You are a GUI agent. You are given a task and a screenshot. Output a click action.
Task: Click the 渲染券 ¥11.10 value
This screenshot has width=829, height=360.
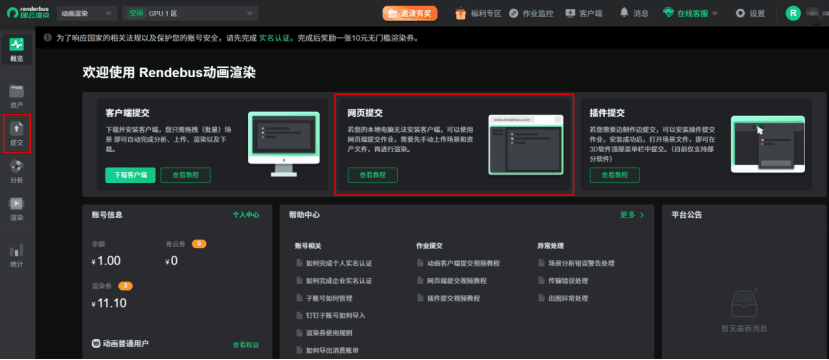tap(109, 303)
